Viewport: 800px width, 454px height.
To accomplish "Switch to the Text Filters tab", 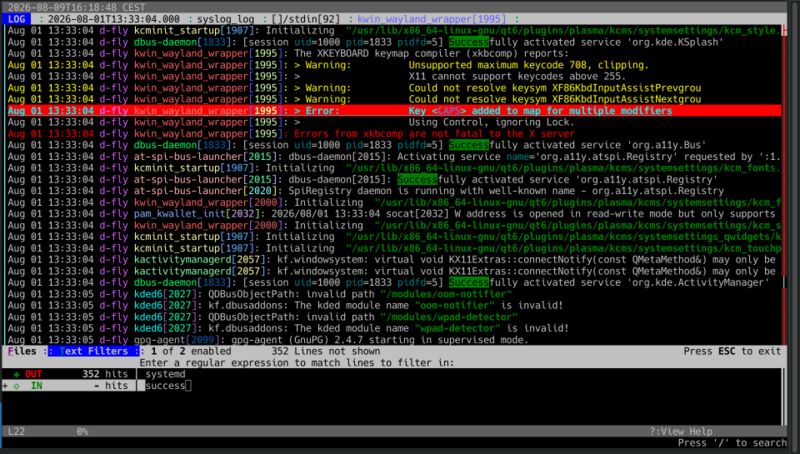I will point(93,351).
